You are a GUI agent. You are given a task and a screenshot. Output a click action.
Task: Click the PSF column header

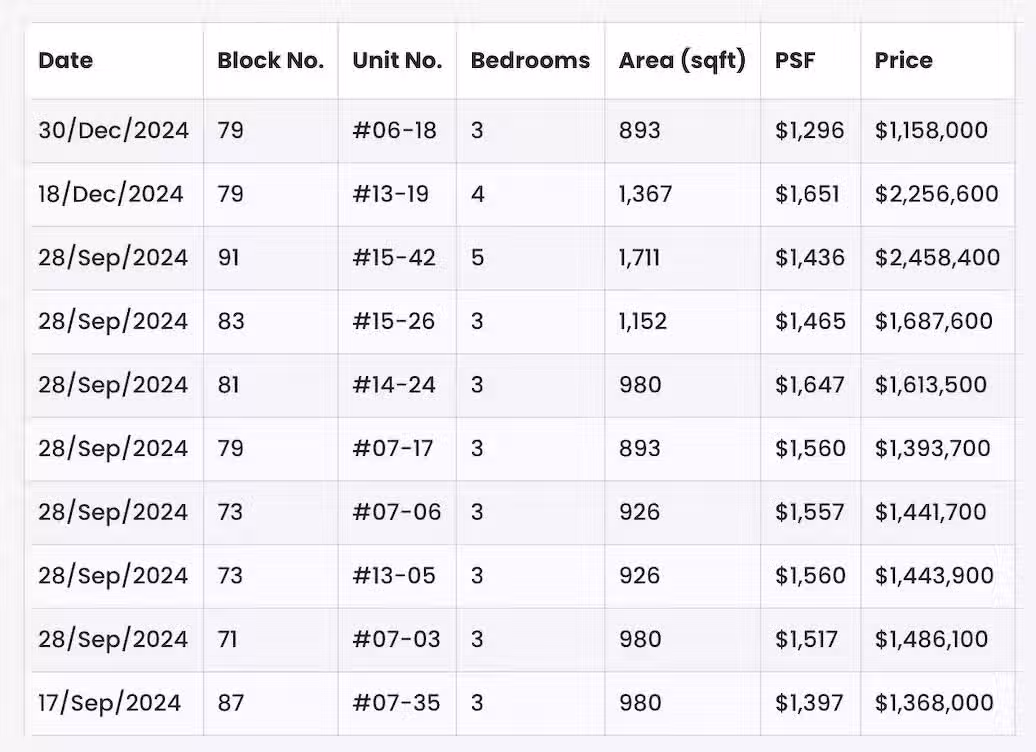(x=794, y=61)
